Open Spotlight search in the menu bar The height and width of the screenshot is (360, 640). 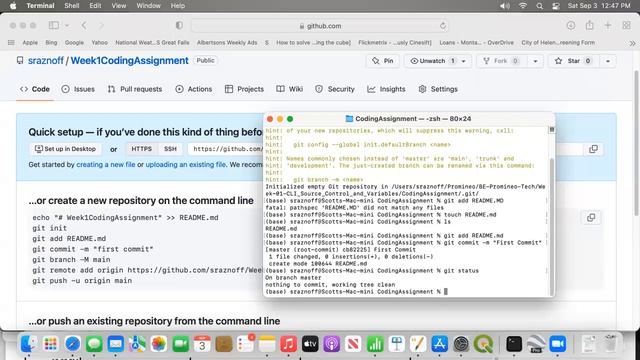pos(540,6)
